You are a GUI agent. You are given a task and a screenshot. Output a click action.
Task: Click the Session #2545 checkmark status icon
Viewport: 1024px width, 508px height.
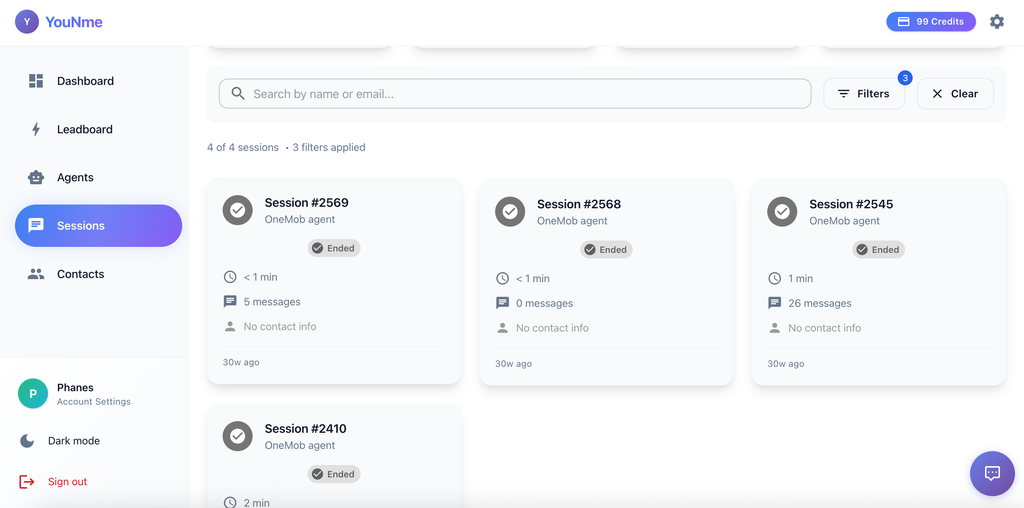(782, 212)
